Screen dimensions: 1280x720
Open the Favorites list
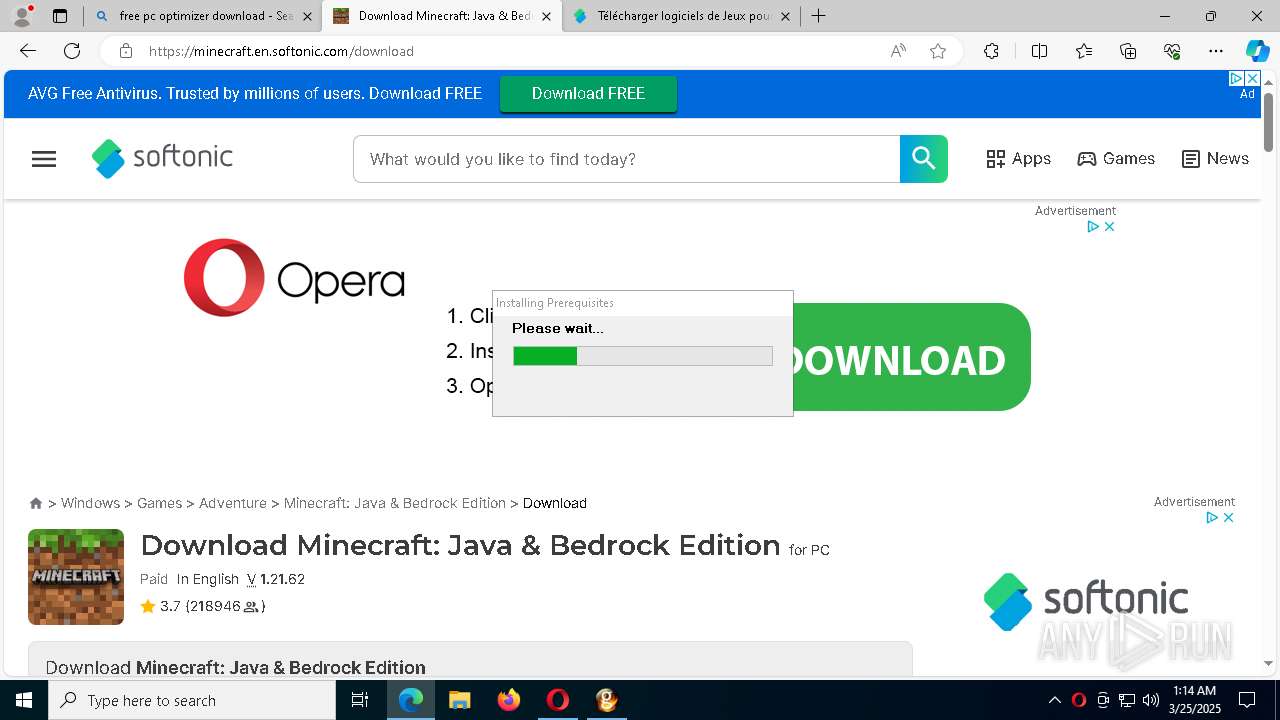[x=1084, y=51]
